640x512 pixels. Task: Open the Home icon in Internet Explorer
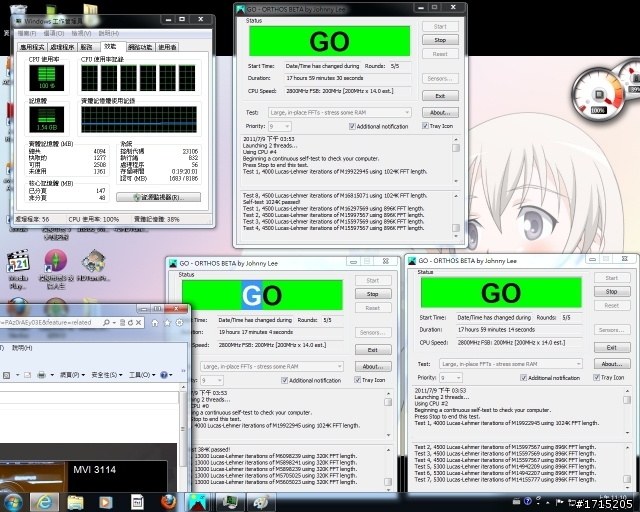pos(155,323)
